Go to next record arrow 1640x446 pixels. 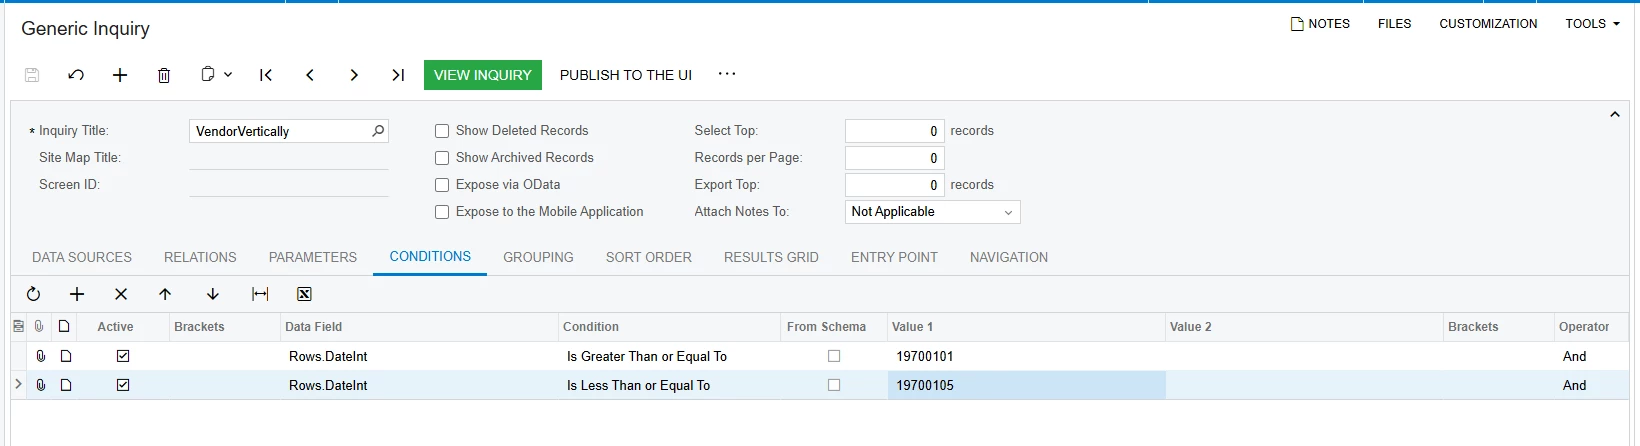pos(354,75)
